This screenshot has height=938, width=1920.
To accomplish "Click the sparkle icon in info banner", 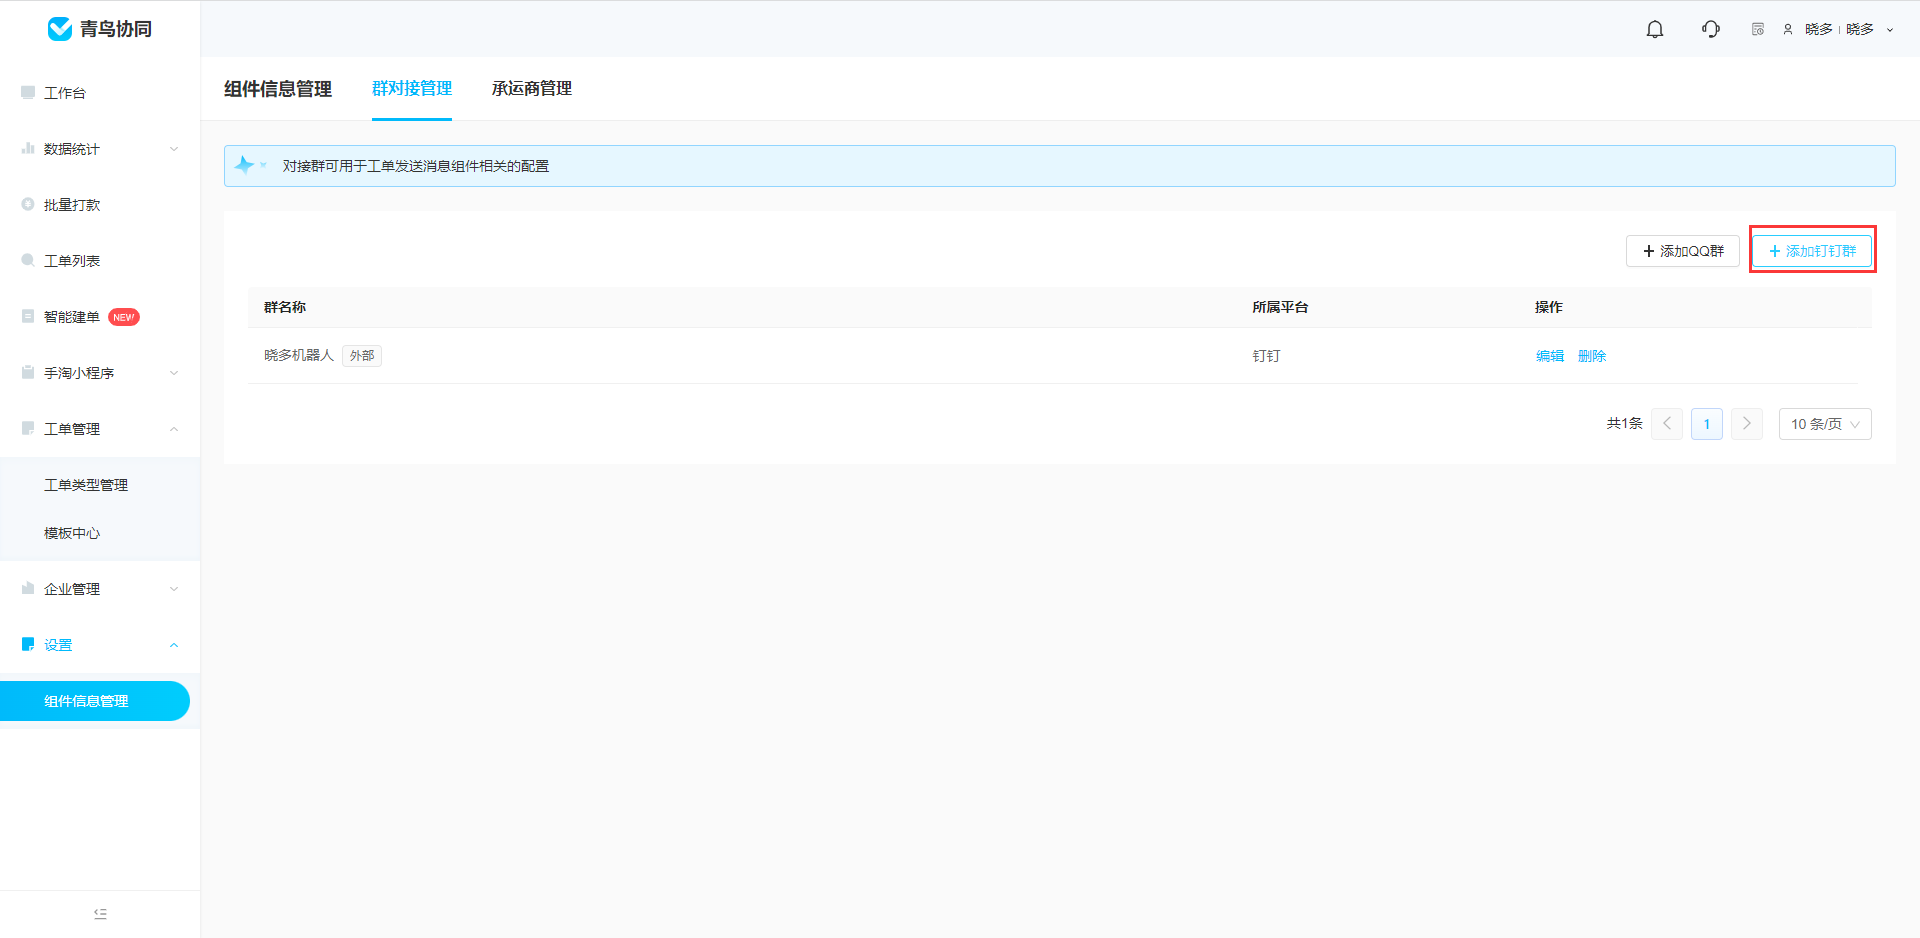I will 244,165.
